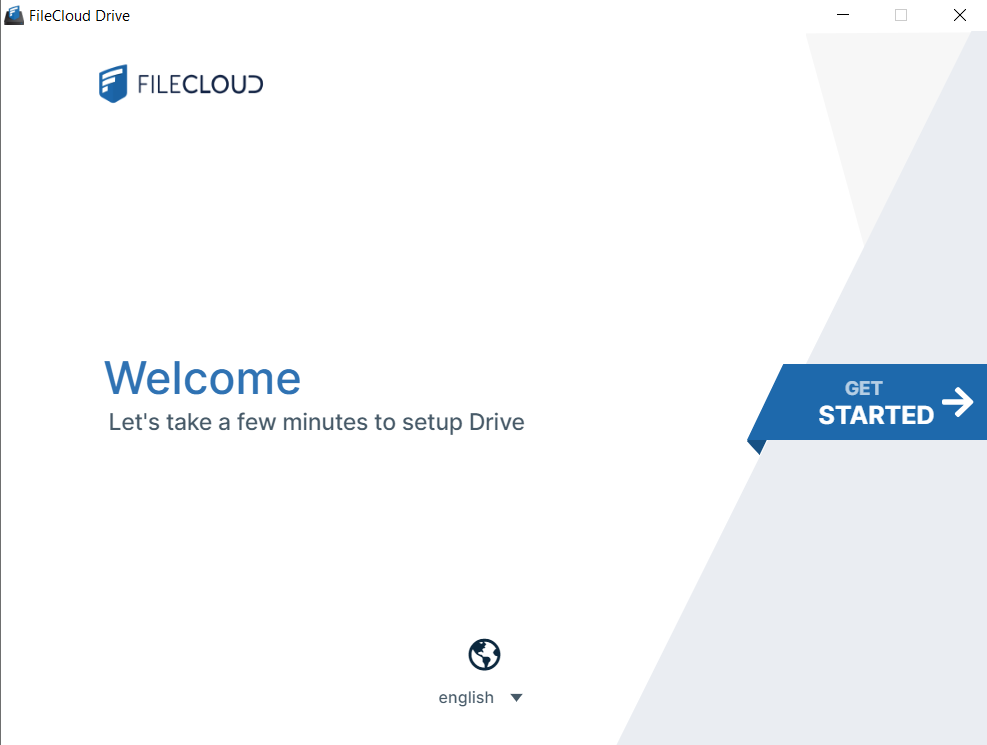Click the "Let's take a few minutes" subtitle
Screen dimensions: 987x745
316,422
